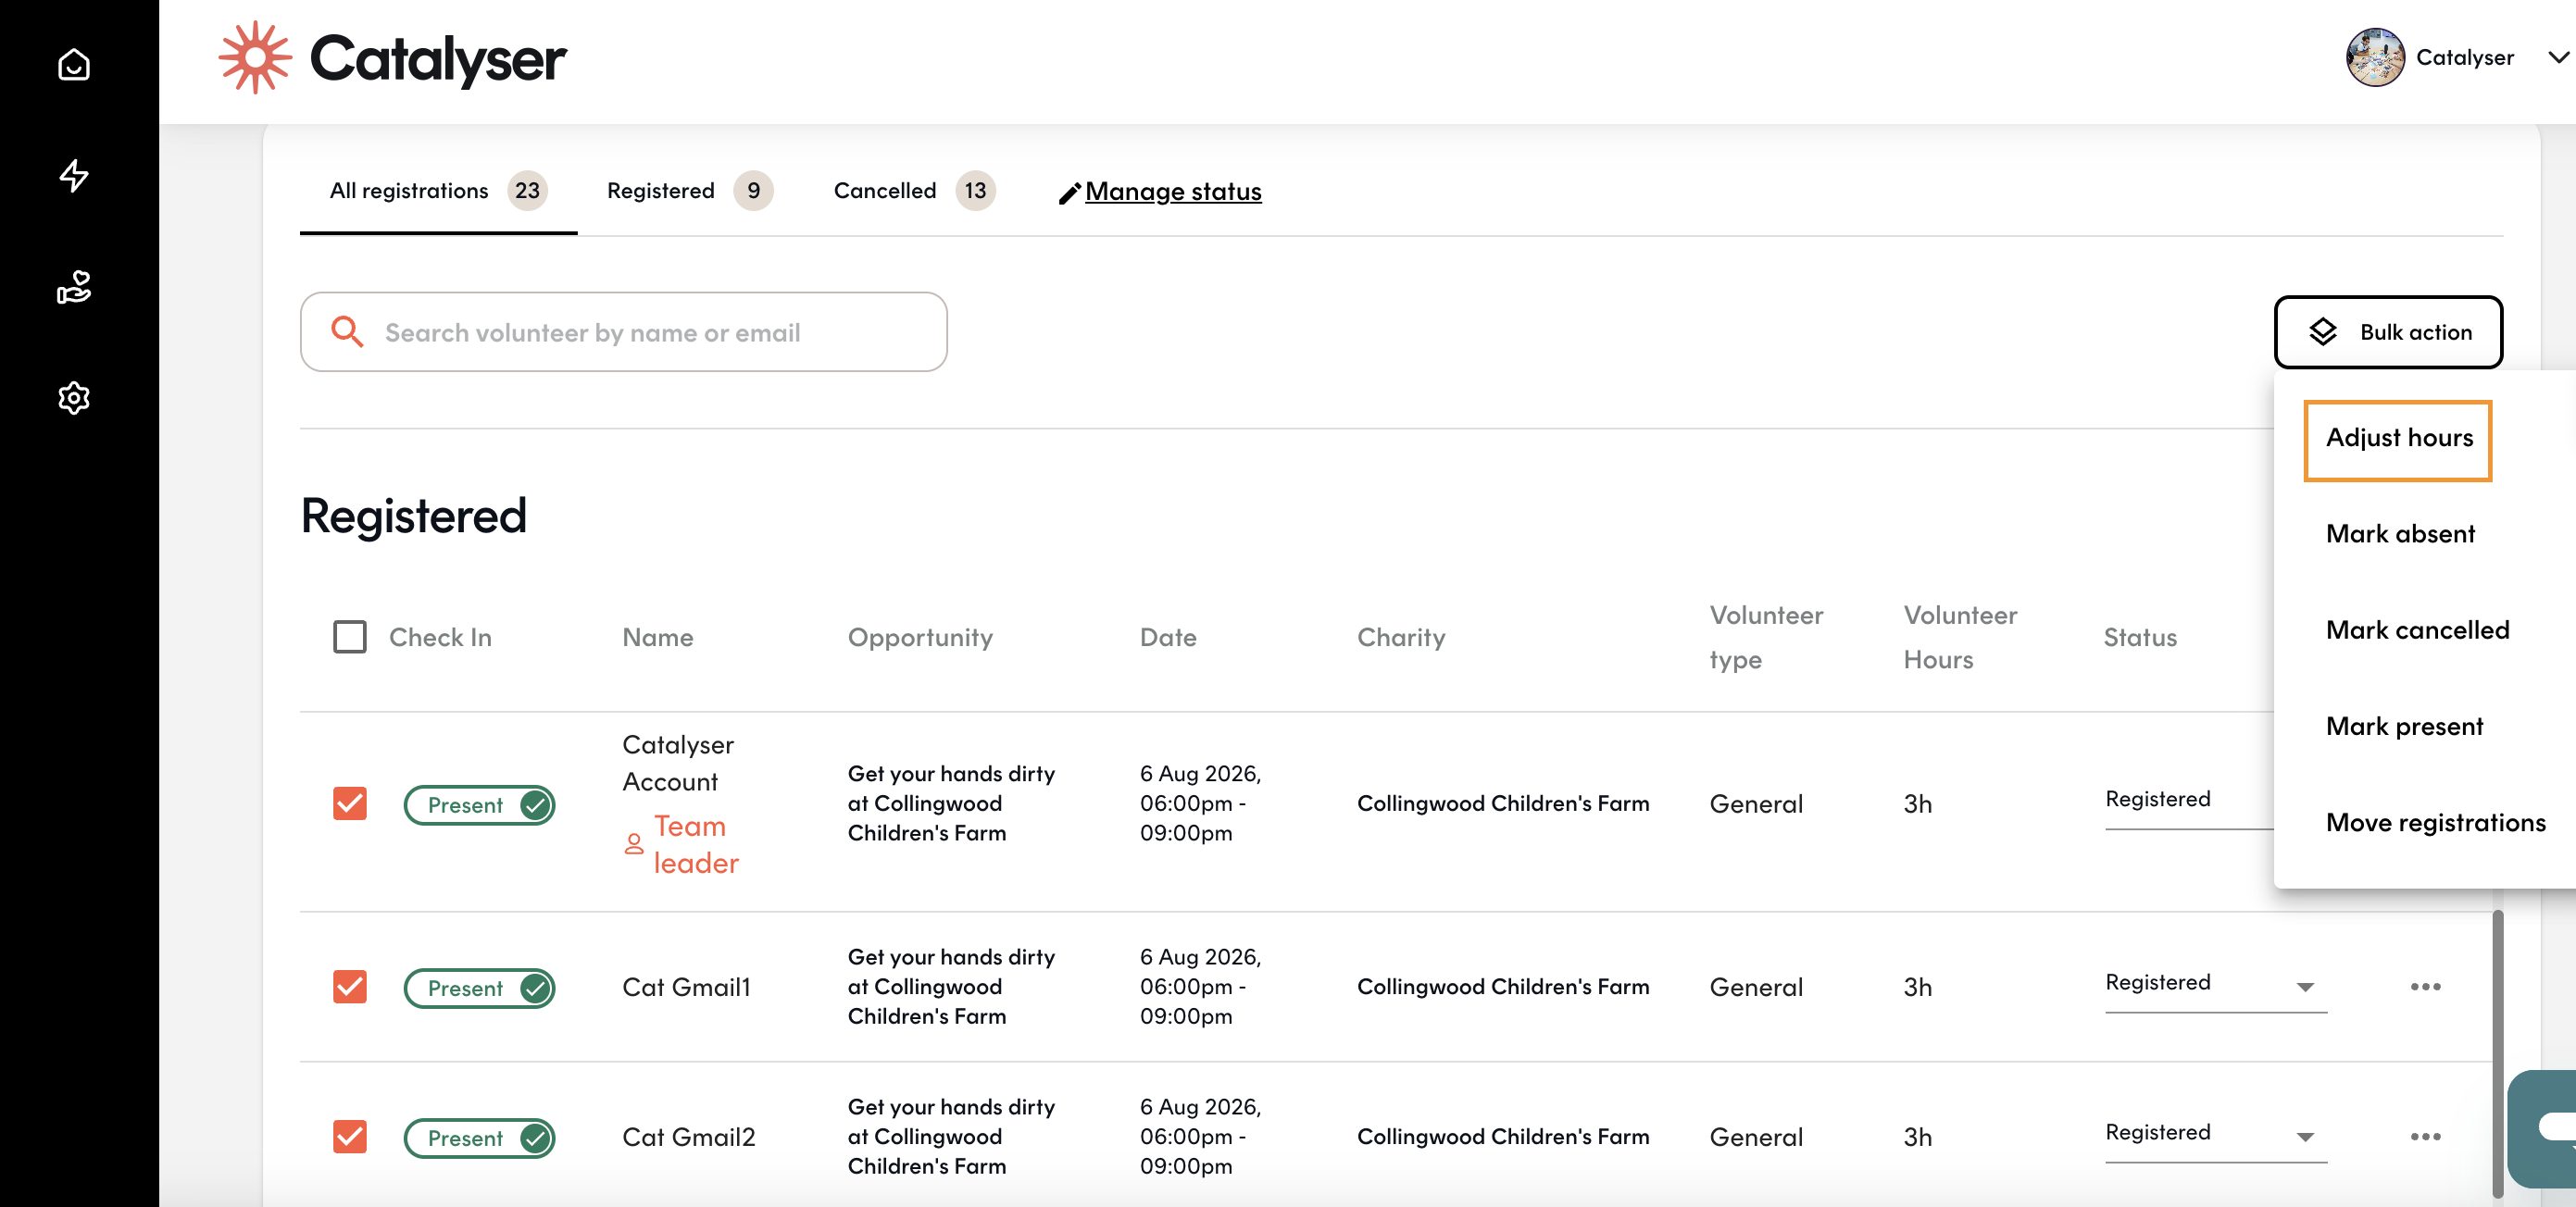Click the magnifier search icon
This screenshot has width=2576, height=1207.
[x=347, y=332]
